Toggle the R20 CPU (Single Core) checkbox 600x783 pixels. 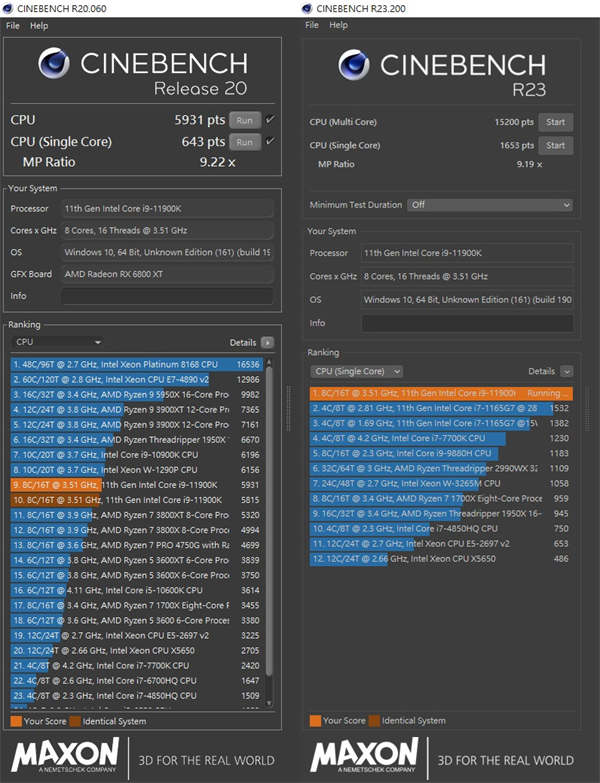coord(270,141)
